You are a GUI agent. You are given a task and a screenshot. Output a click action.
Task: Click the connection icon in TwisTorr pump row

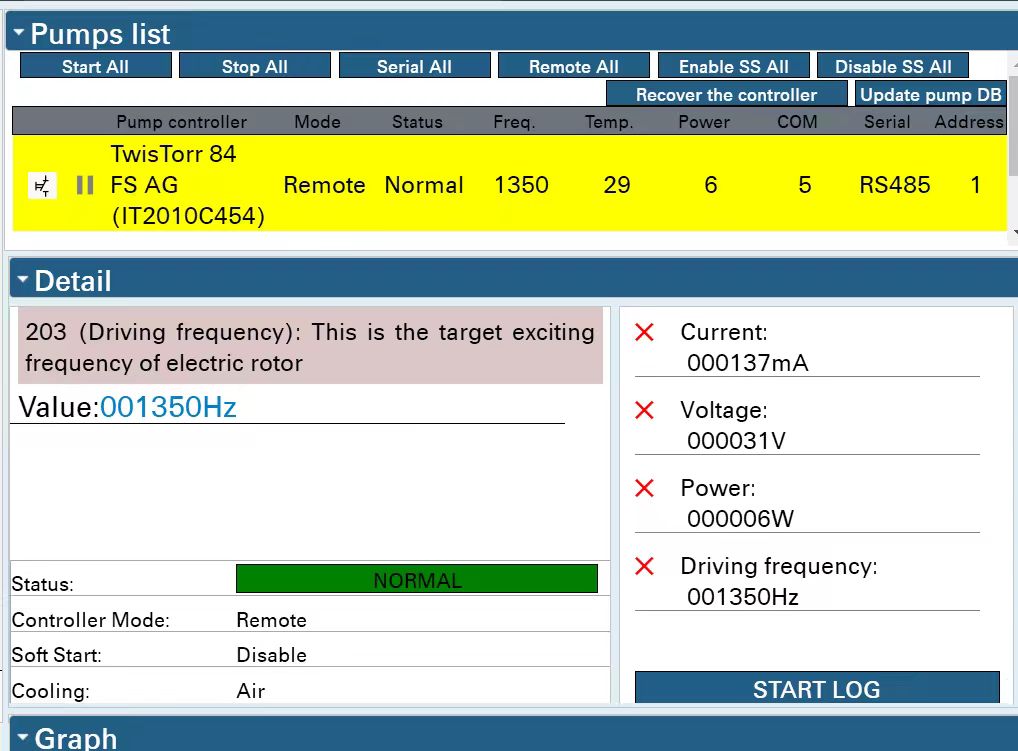[x=42, y=186]
